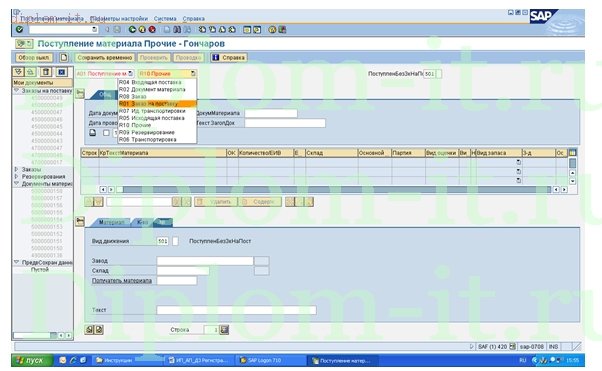Click the Обзор выкл. button
The width and height of the screenshot is (602, 371).
(x=34, y=58)
